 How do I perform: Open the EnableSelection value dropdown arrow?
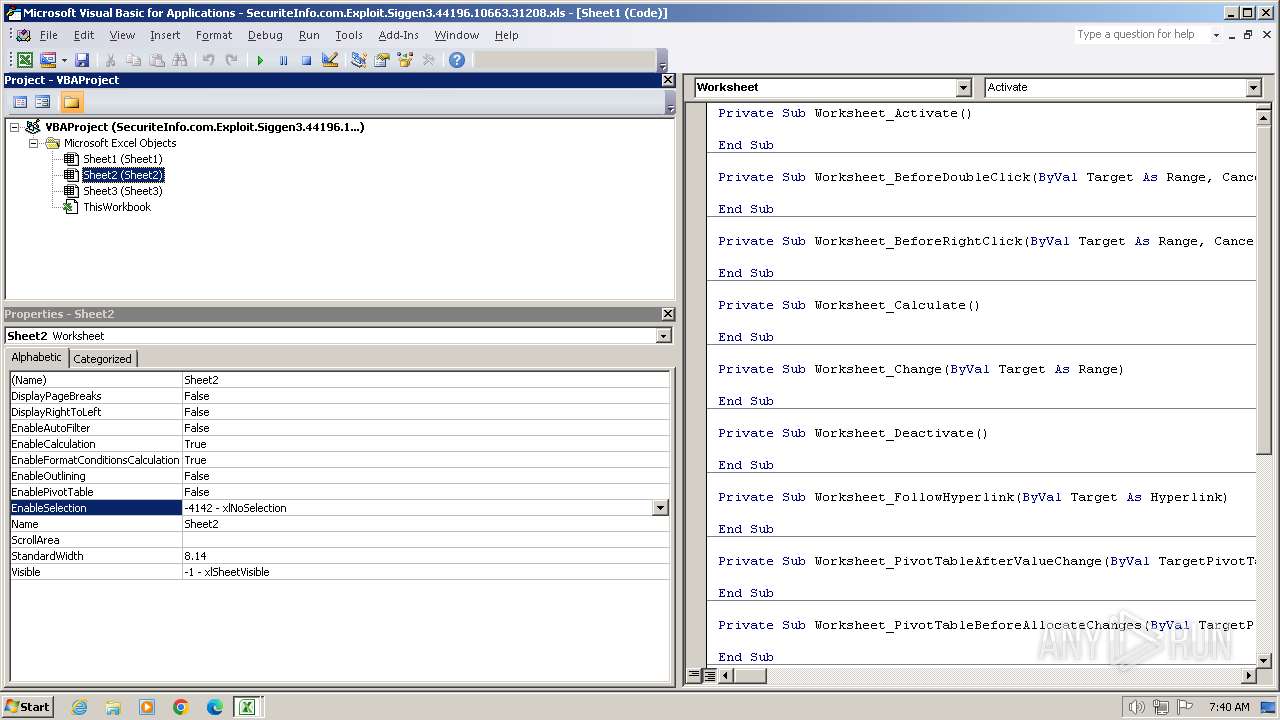(660, 508)
